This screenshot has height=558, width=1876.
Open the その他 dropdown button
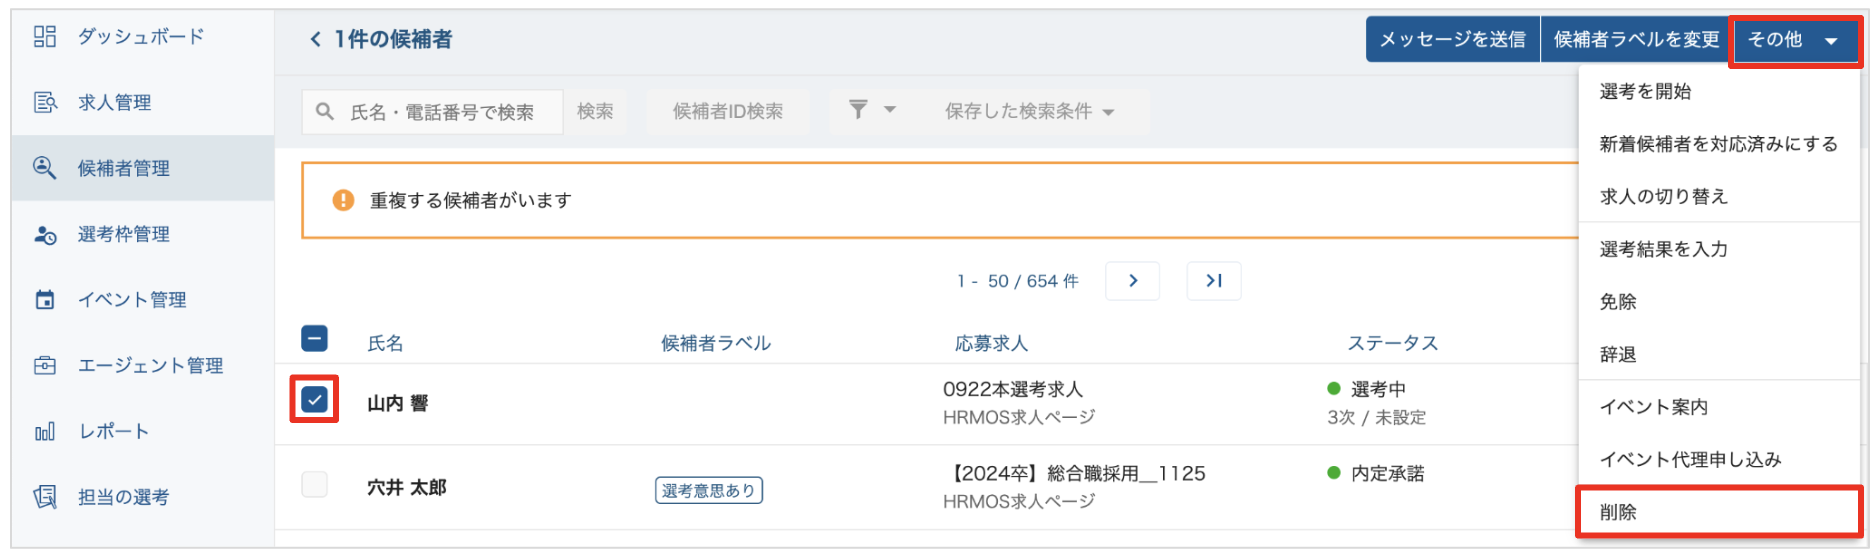coord(1794,40)
